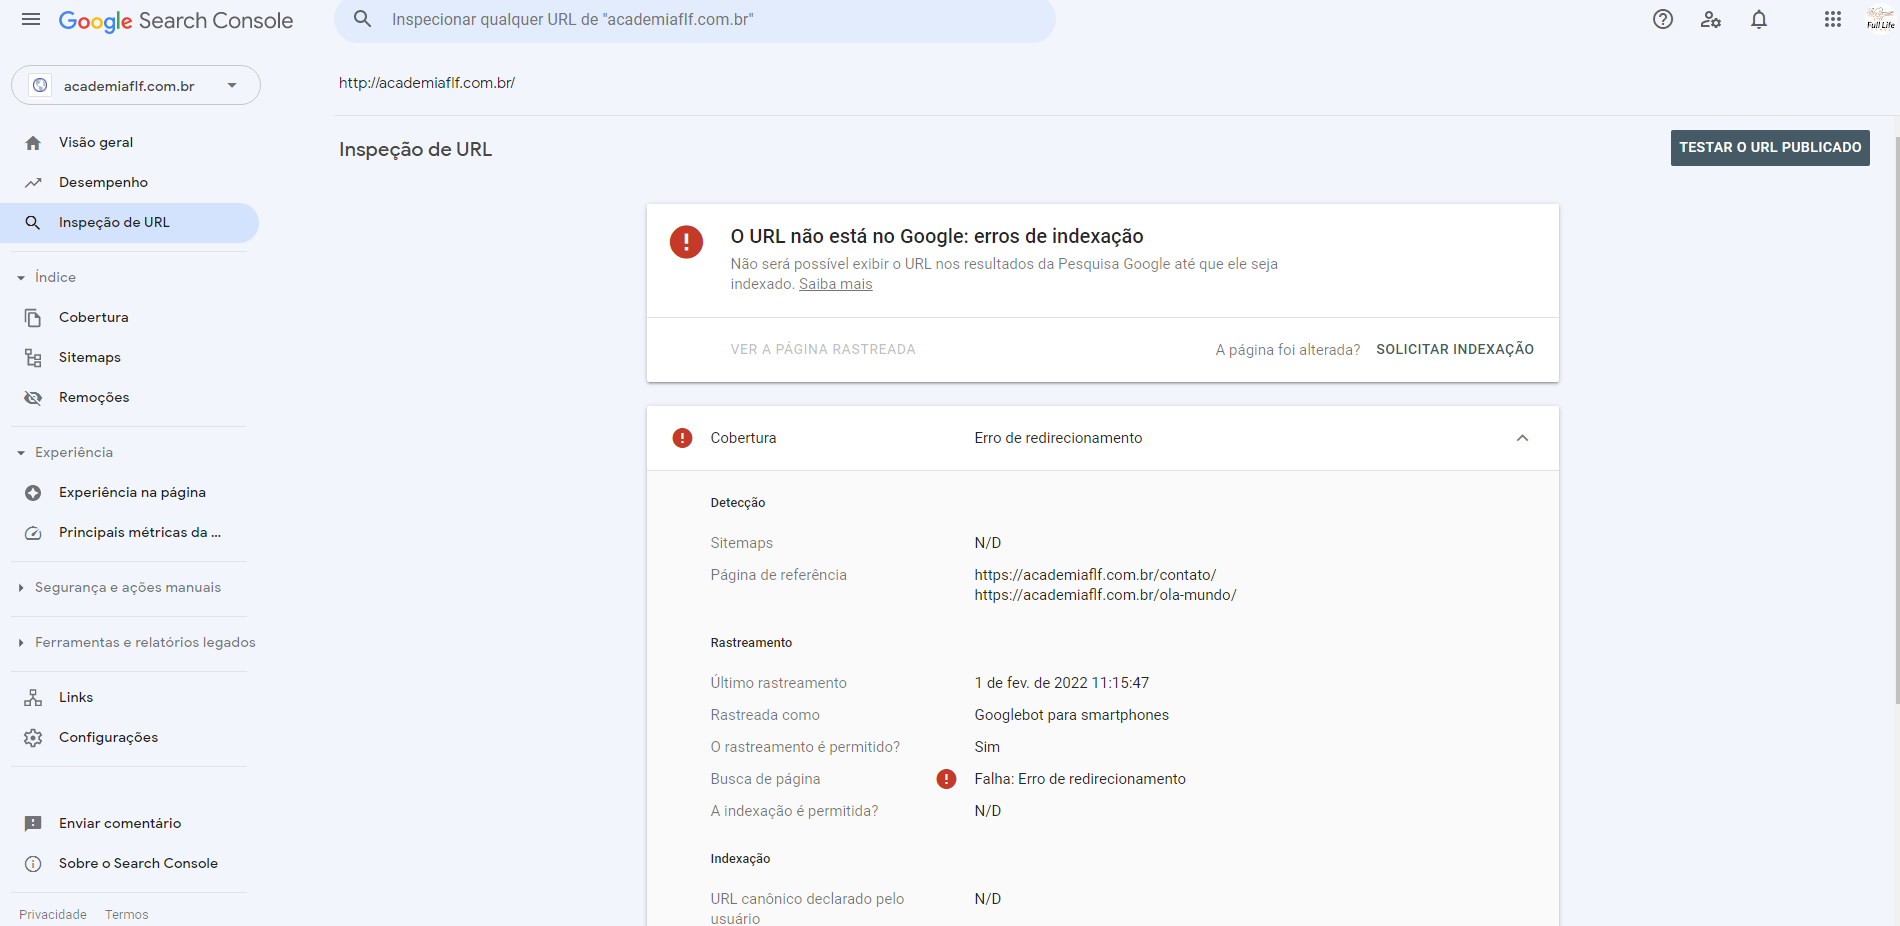Focus the Inspecionar qualquer URL search field
This screenshot has width=1900, height=926.
[695, 20]
